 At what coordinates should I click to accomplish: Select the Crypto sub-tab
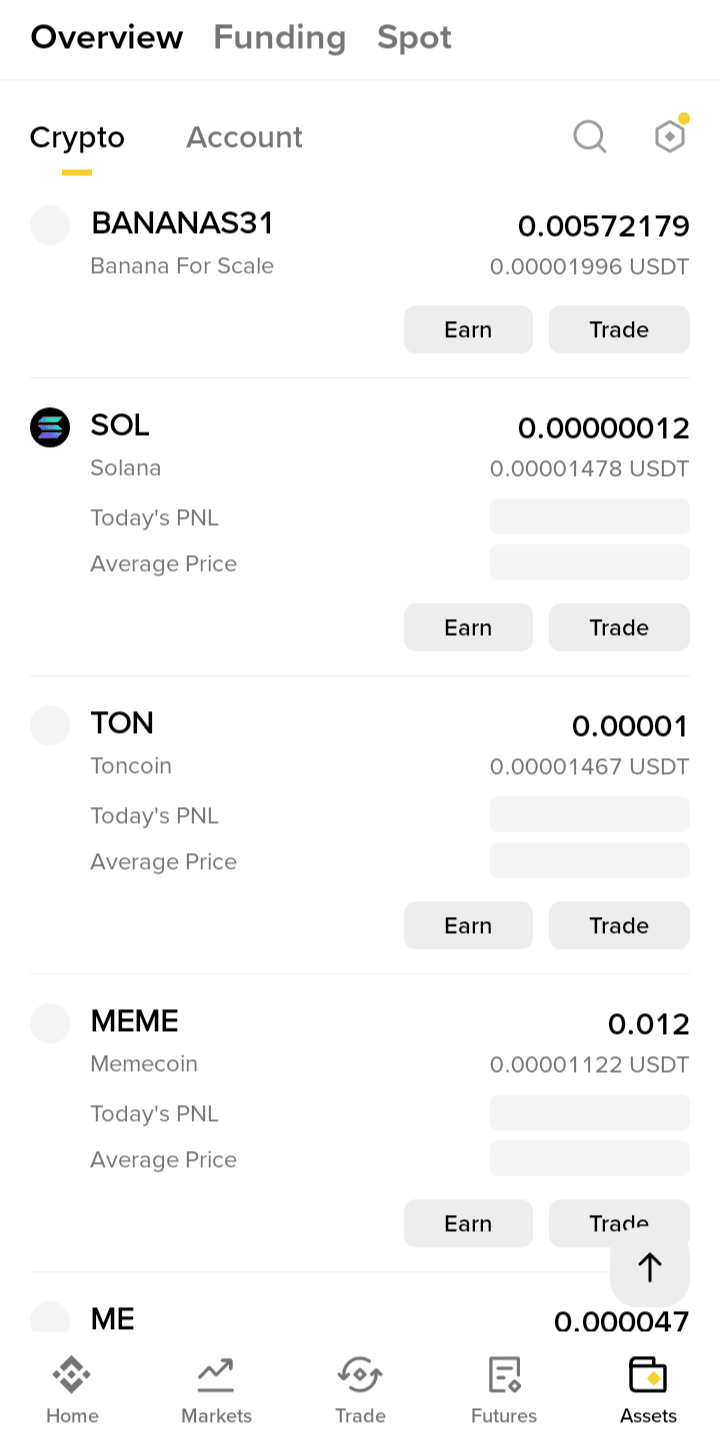pyautogui.click(x=77, y=137)
